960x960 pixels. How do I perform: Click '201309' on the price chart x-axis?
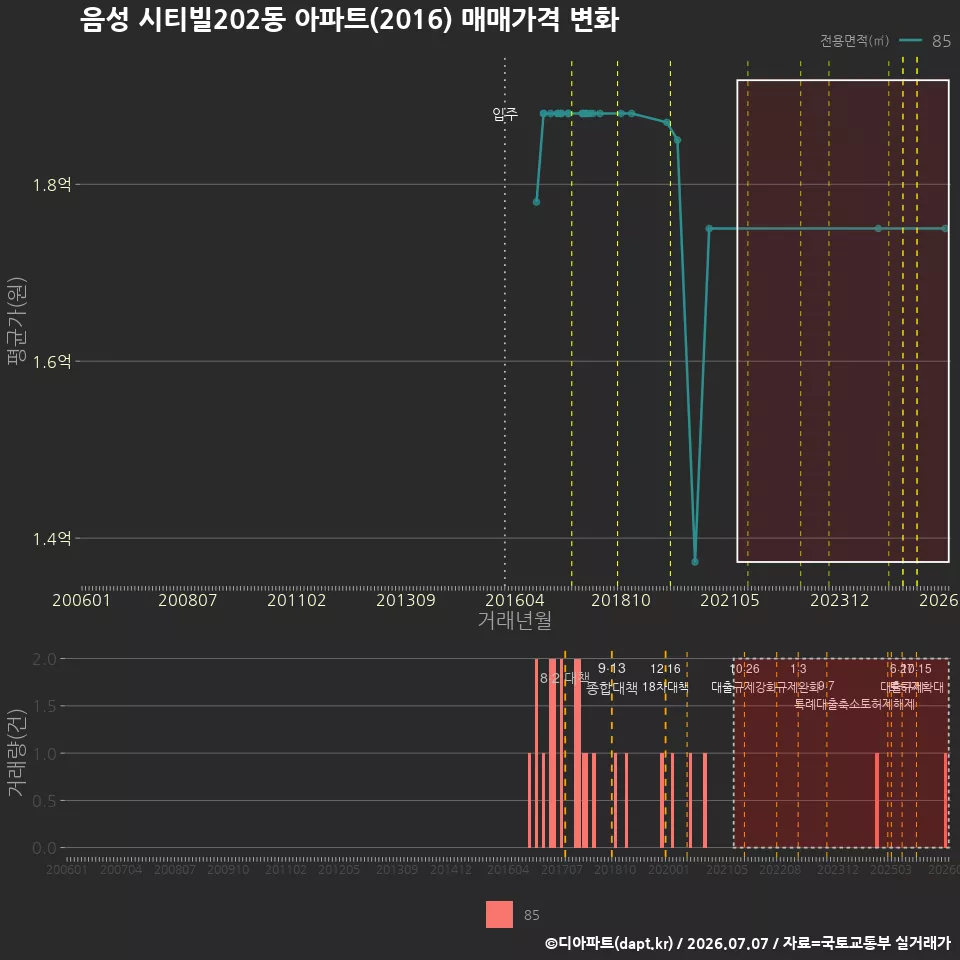pyautogui.click(x=405, y=600)
